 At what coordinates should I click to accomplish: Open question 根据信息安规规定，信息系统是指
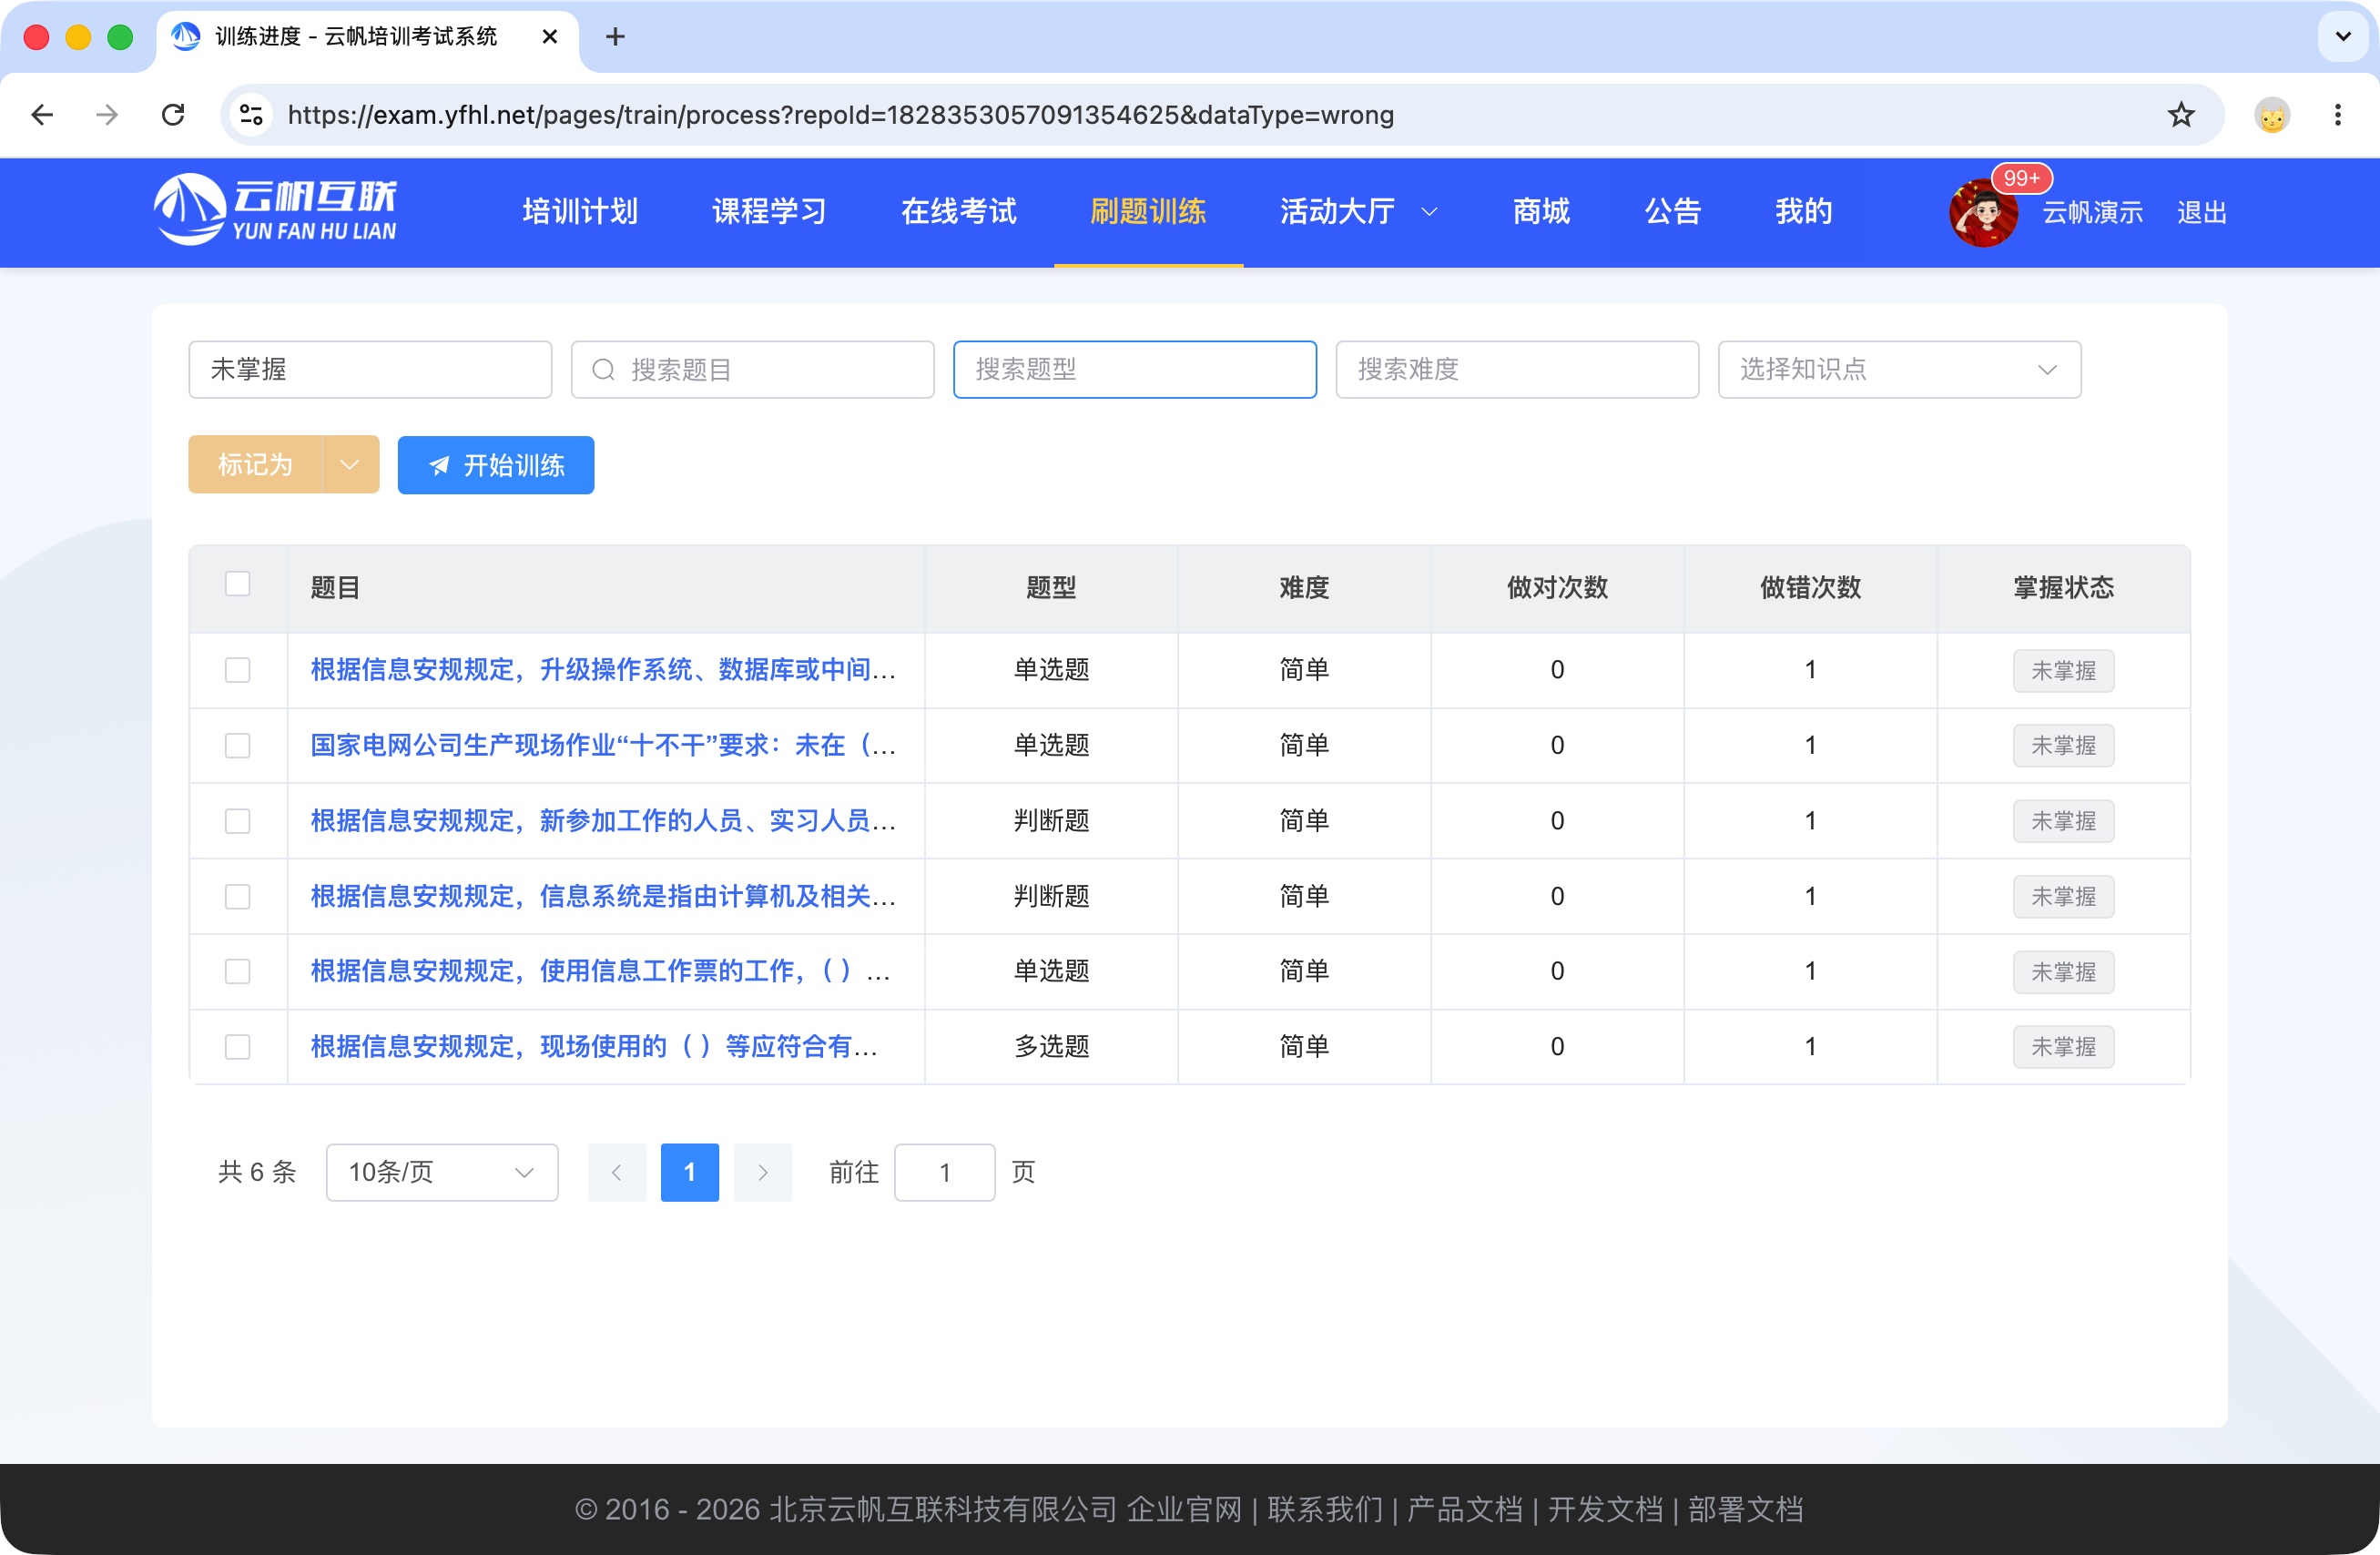click(x=603, y=897)
